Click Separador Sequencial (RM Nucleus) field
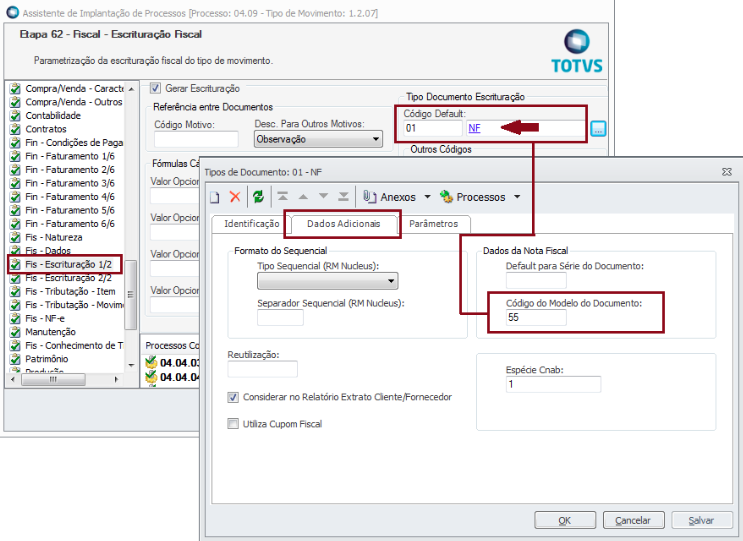This screenshot has height=541, width=743. (280, 317)
